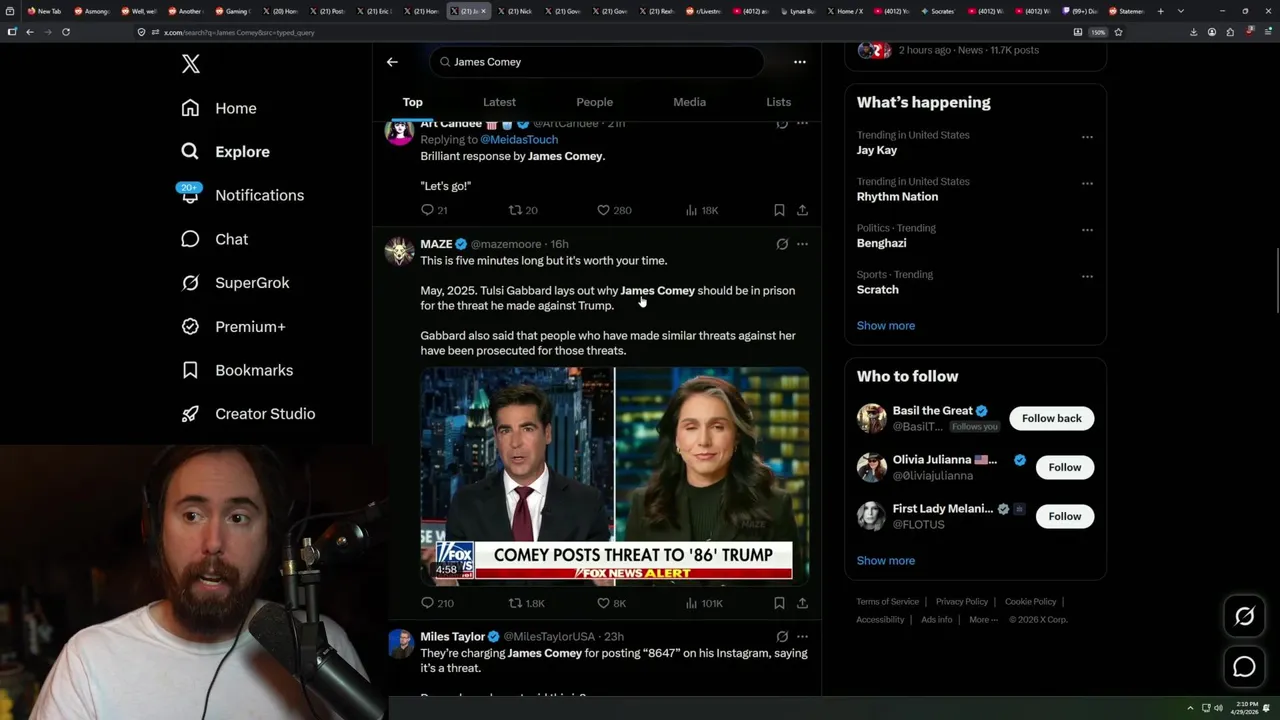Open SuperGrok in sidebar
The height and width of the screenshot is (720, 1280).
(235, 283)
